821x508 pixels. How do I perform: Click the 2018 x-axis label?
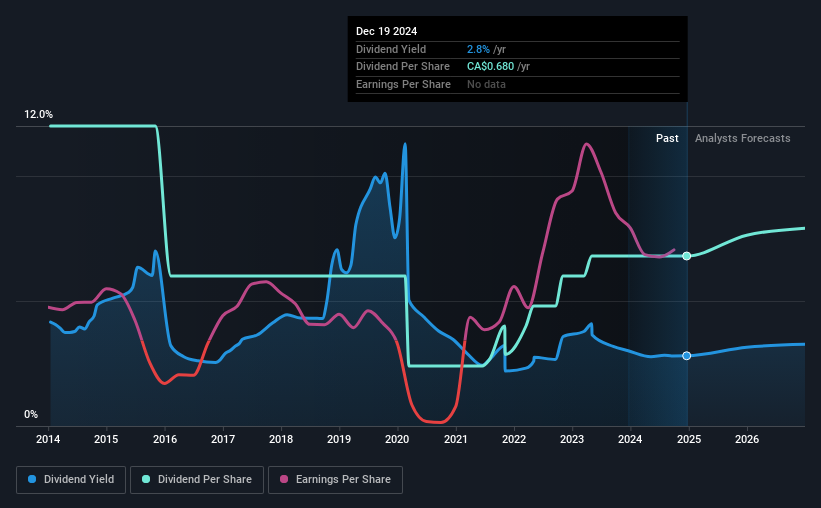[x=281, y=439]
